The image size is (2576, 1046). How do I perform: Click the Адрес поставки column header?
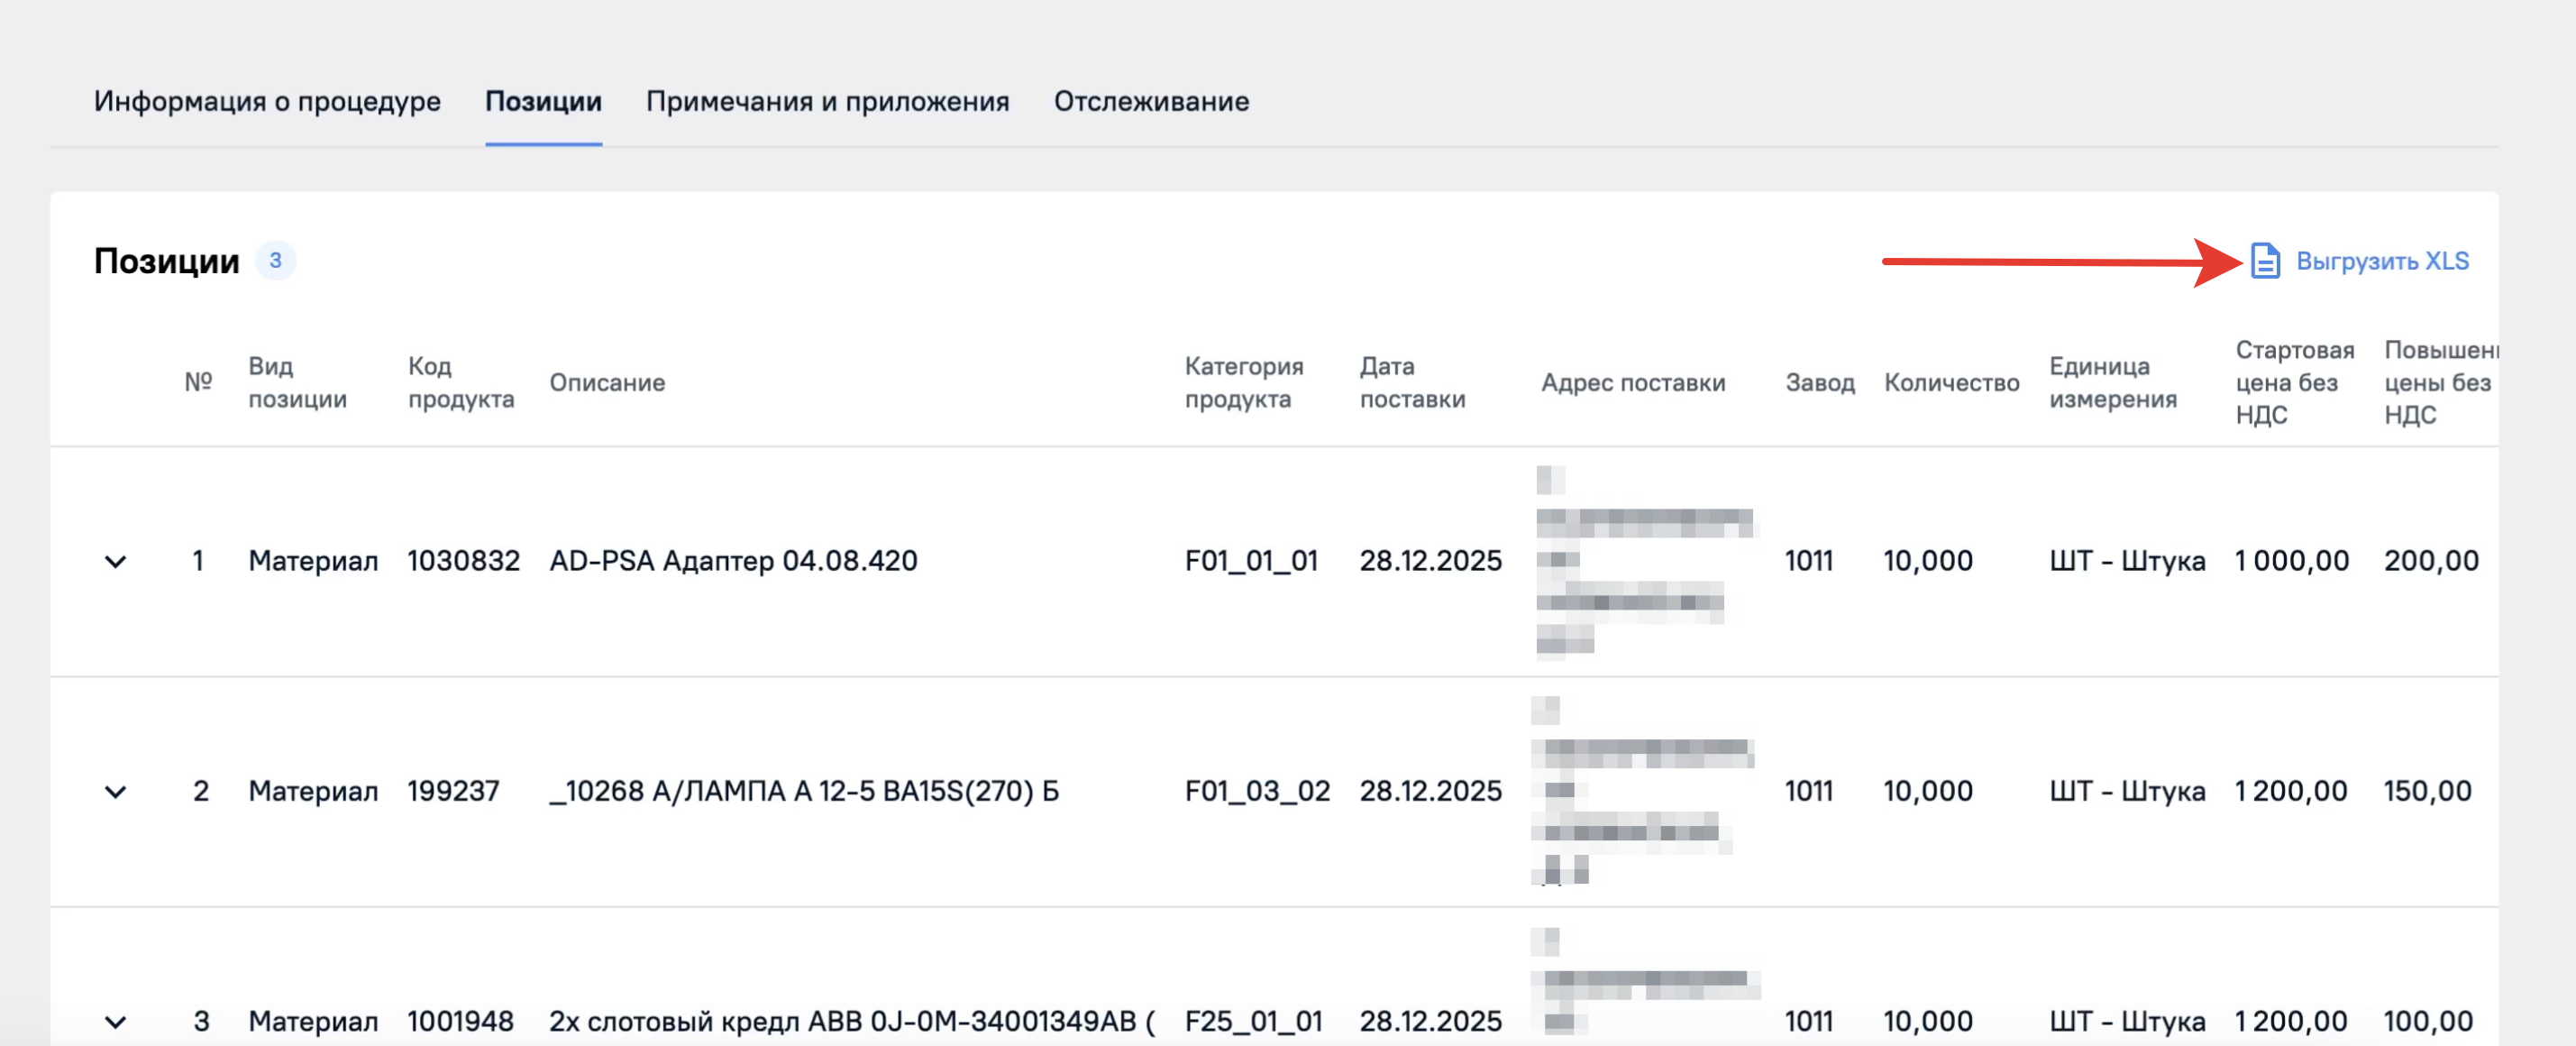pyautogui.click(x=1633, y=382)
